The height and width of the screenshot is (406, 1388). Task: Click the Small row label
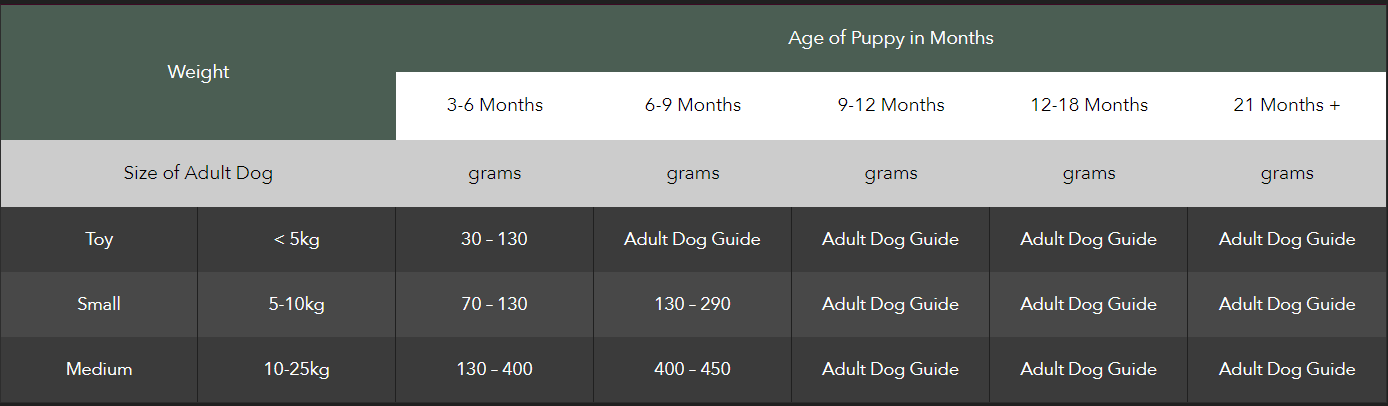tap(99, 304)
